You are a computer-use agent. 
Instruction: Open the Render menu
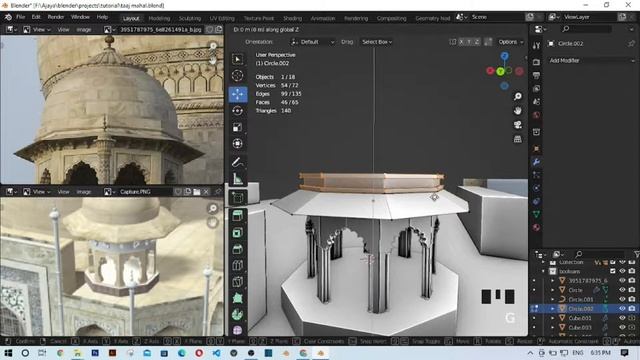click(x=56, y=17)
